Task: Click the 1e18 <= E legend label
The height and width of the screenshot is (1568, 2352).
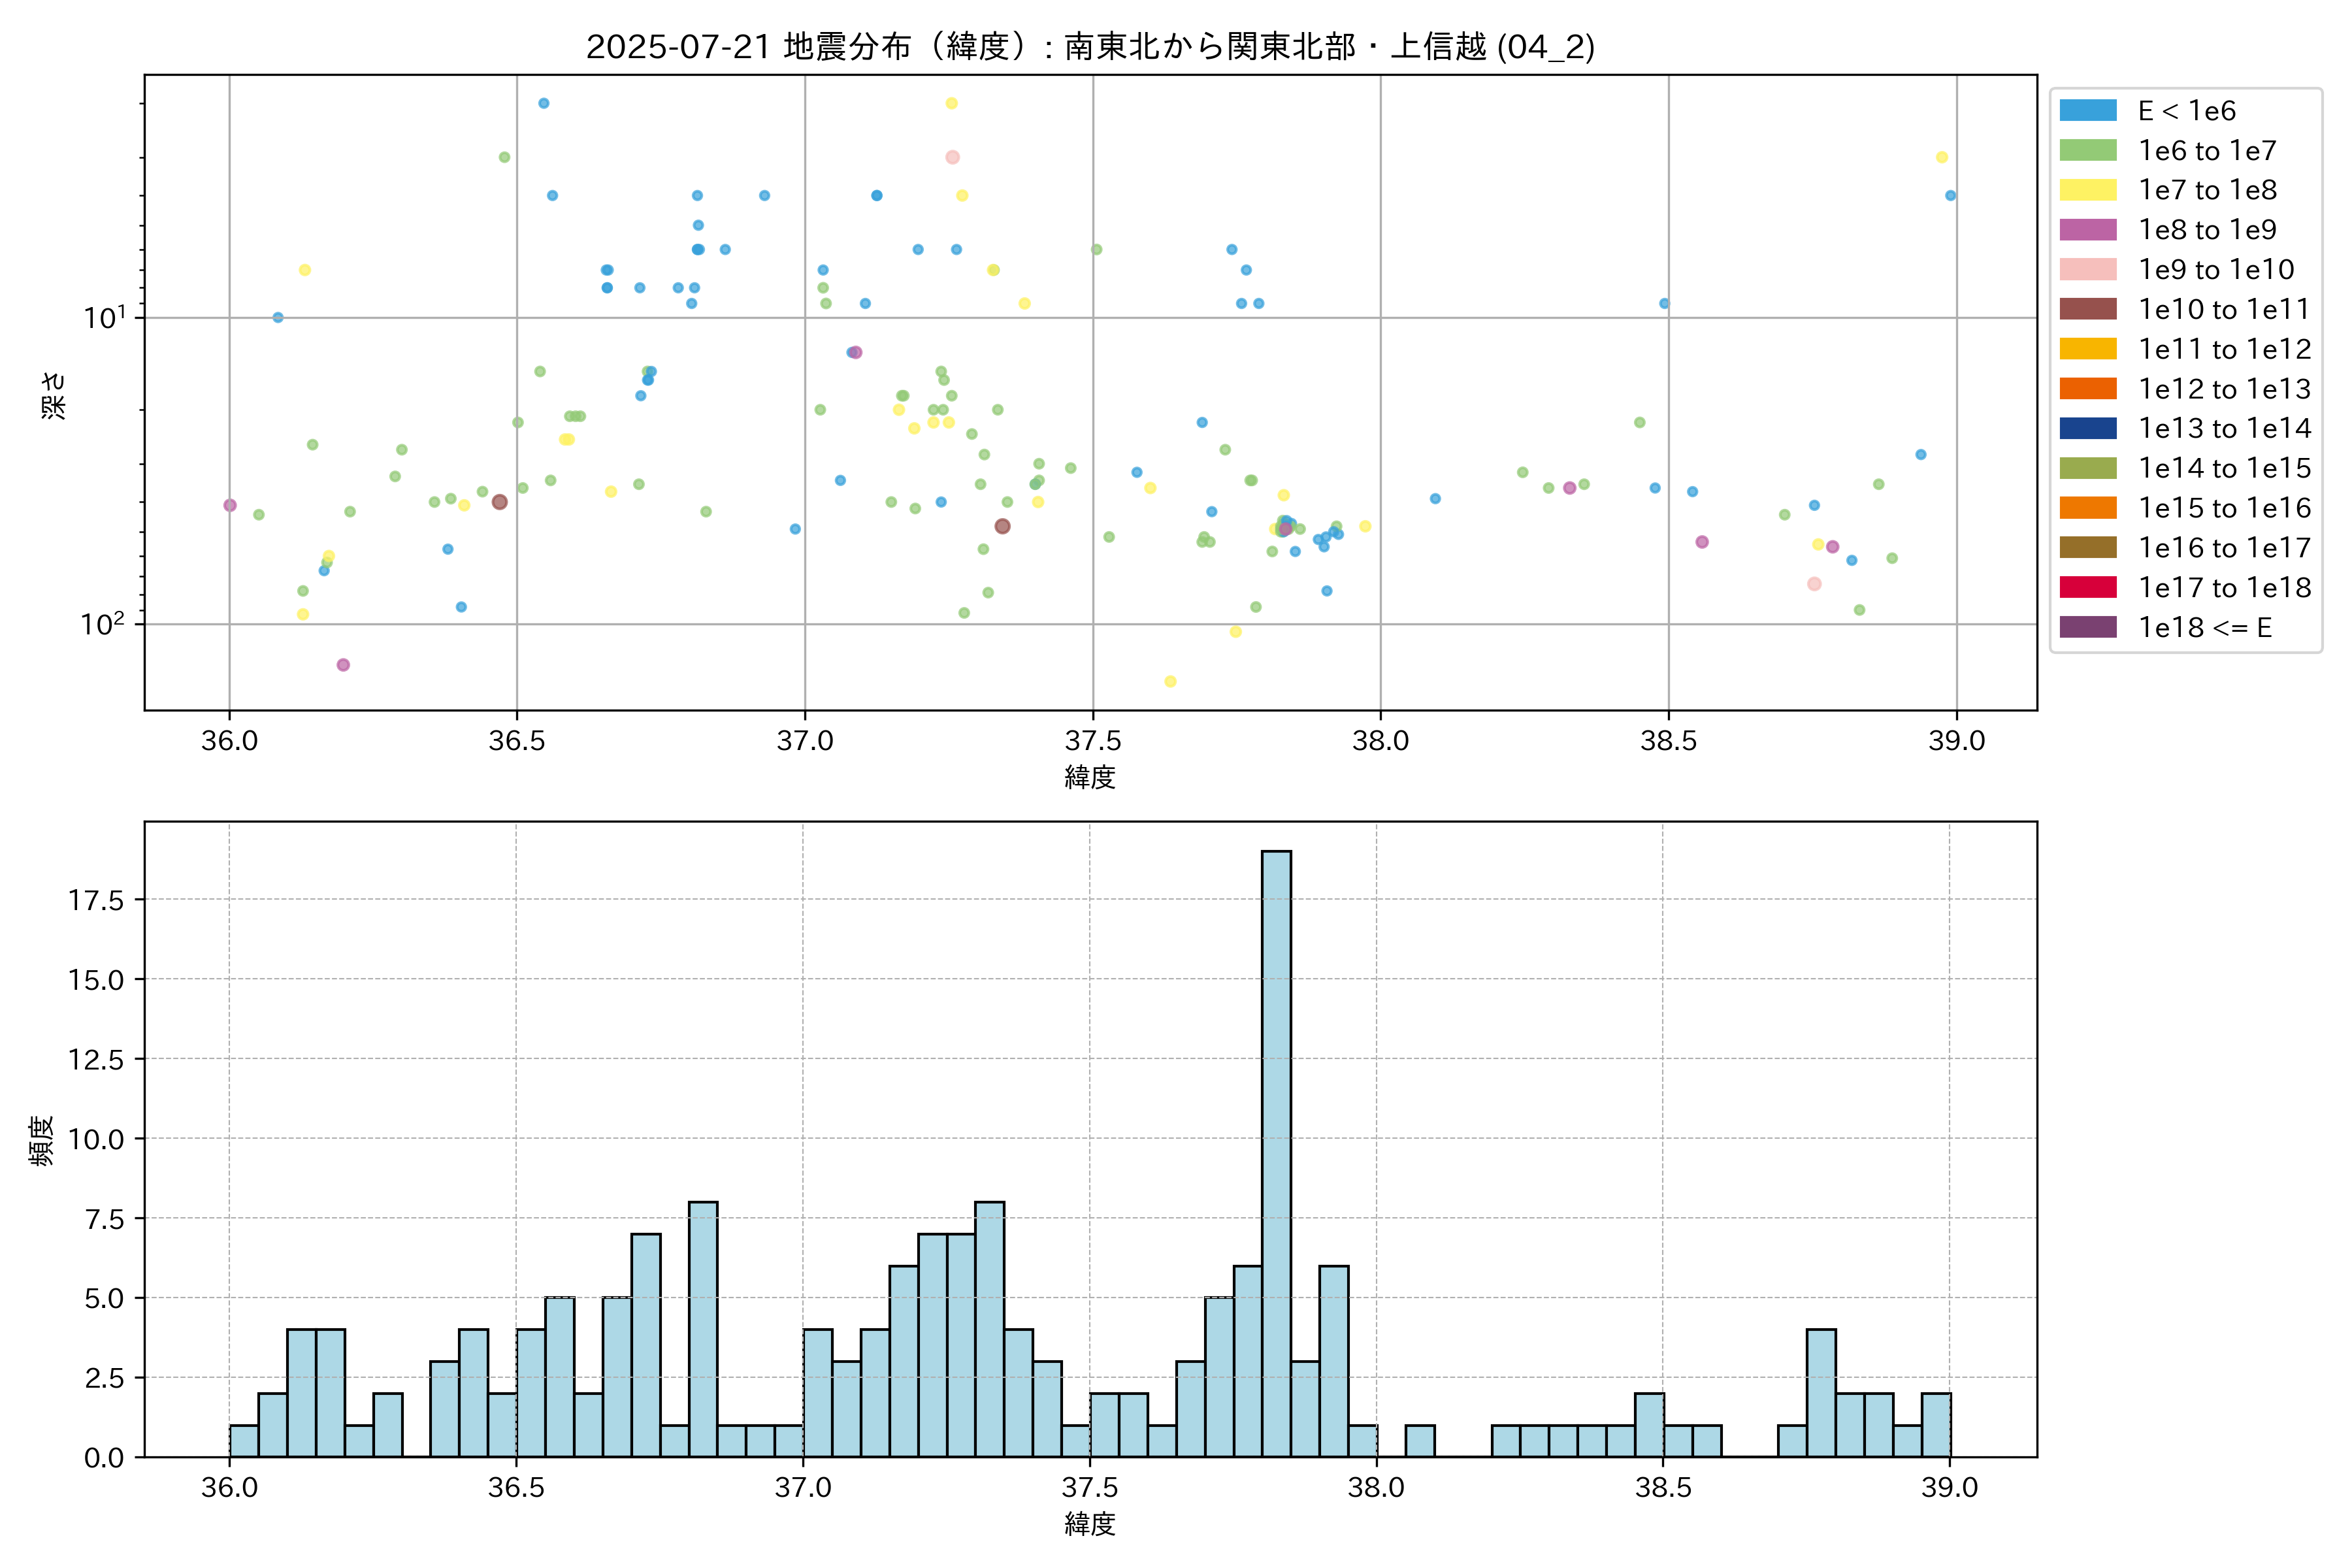Action: coord(2205,628)
